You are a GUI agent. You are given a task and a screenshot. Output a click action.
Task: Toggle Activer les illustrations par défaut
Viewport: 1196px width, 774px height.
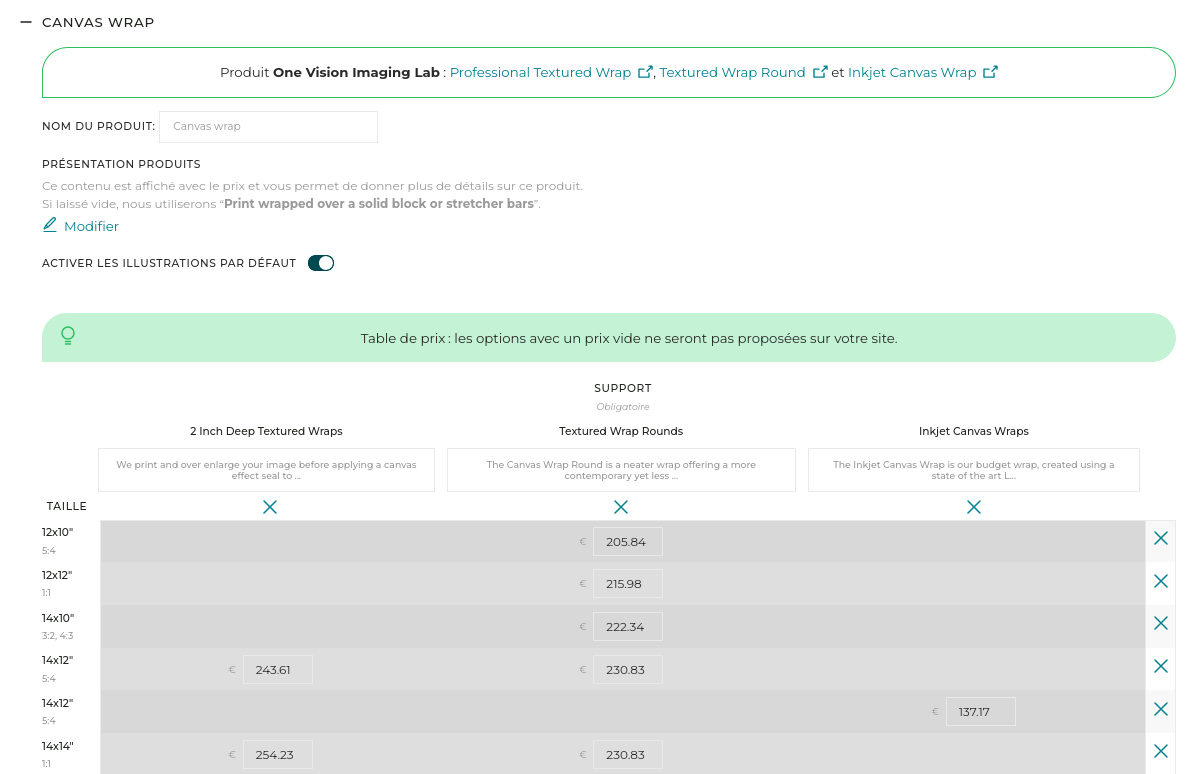(x=321, y=263)
